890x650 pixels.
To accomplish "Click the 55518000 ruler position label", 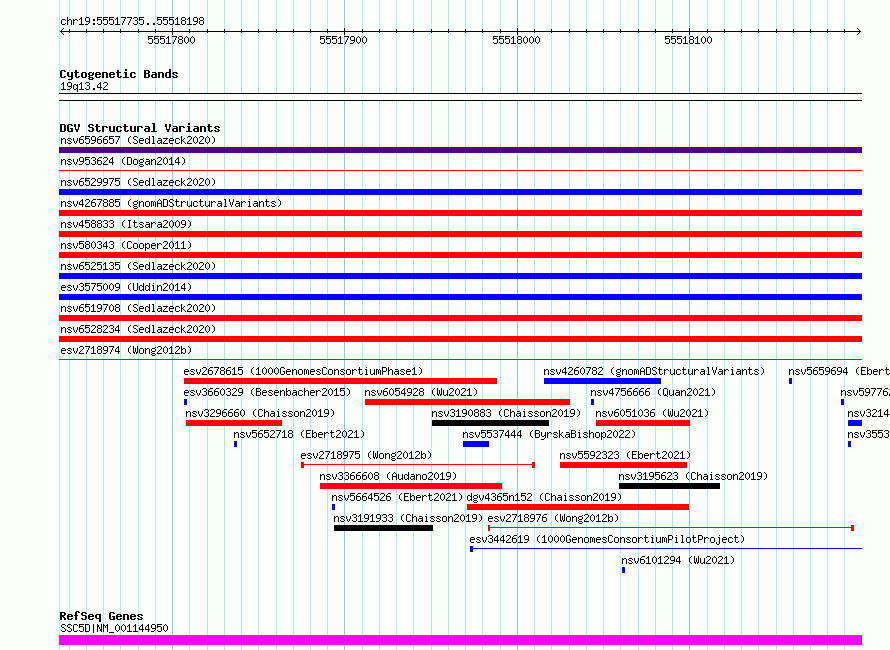I will tap(516, 40).
